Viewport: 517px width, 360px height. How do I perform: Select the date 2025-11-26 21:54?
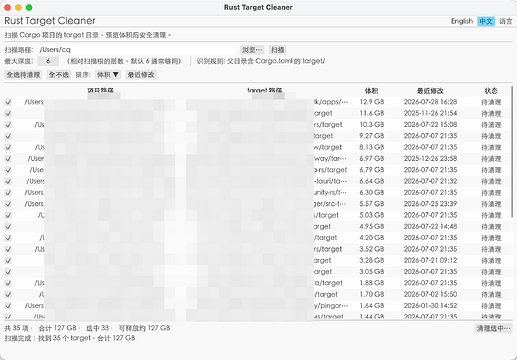[430, 113]
